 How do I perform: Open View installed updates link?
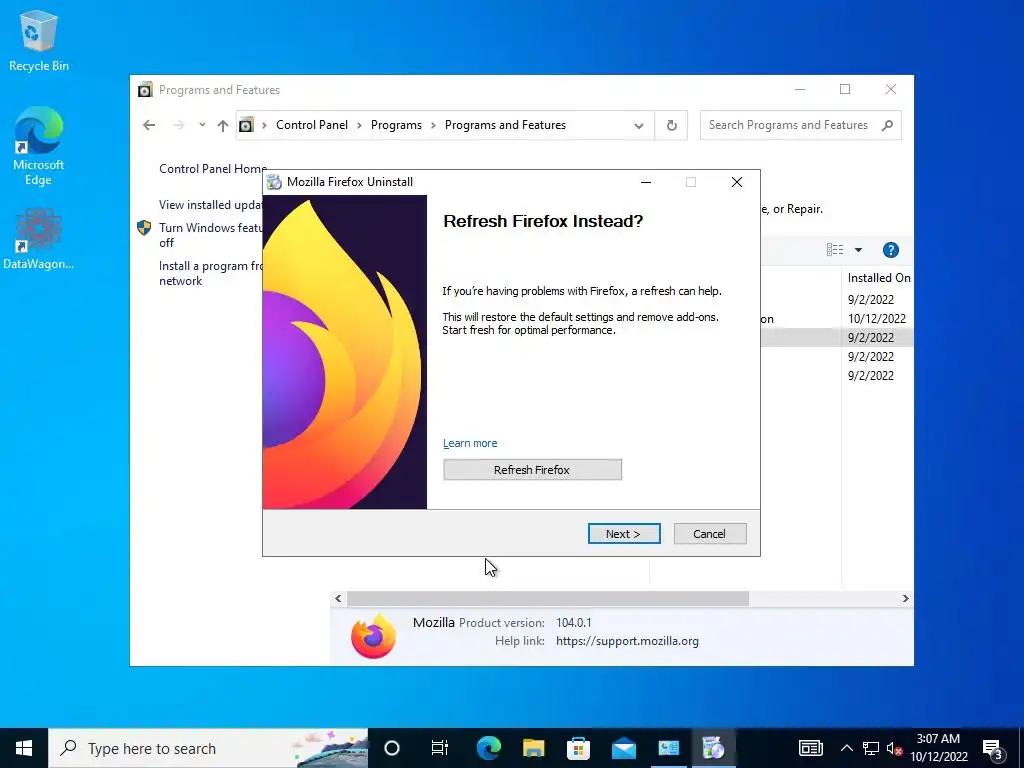point(211,204)
